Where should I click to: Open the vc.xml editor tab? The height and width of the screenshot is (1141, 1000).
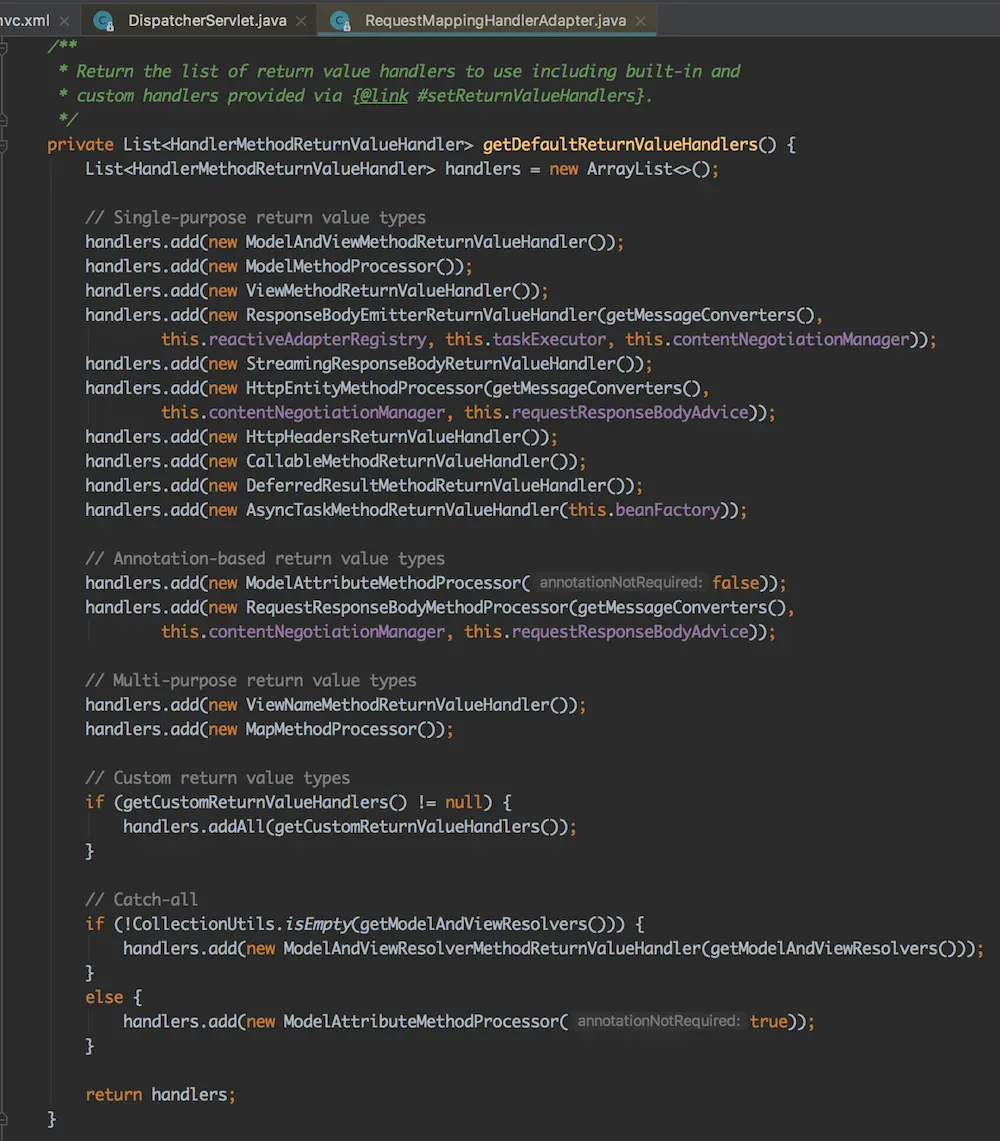pyautogui.click(x=25, y=20)
